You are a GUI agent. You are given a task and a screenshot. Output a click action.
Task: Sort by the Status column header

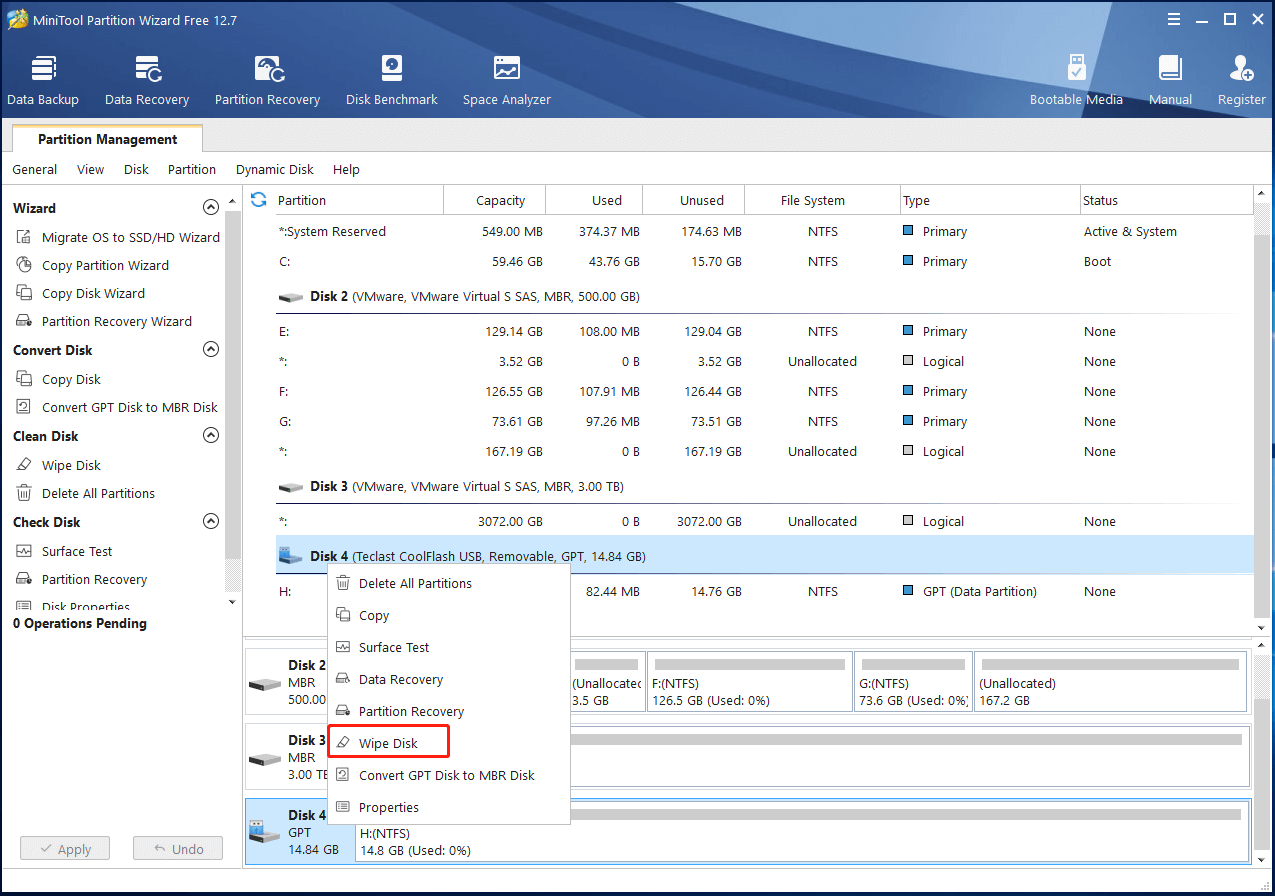(x=1166, y=200)
